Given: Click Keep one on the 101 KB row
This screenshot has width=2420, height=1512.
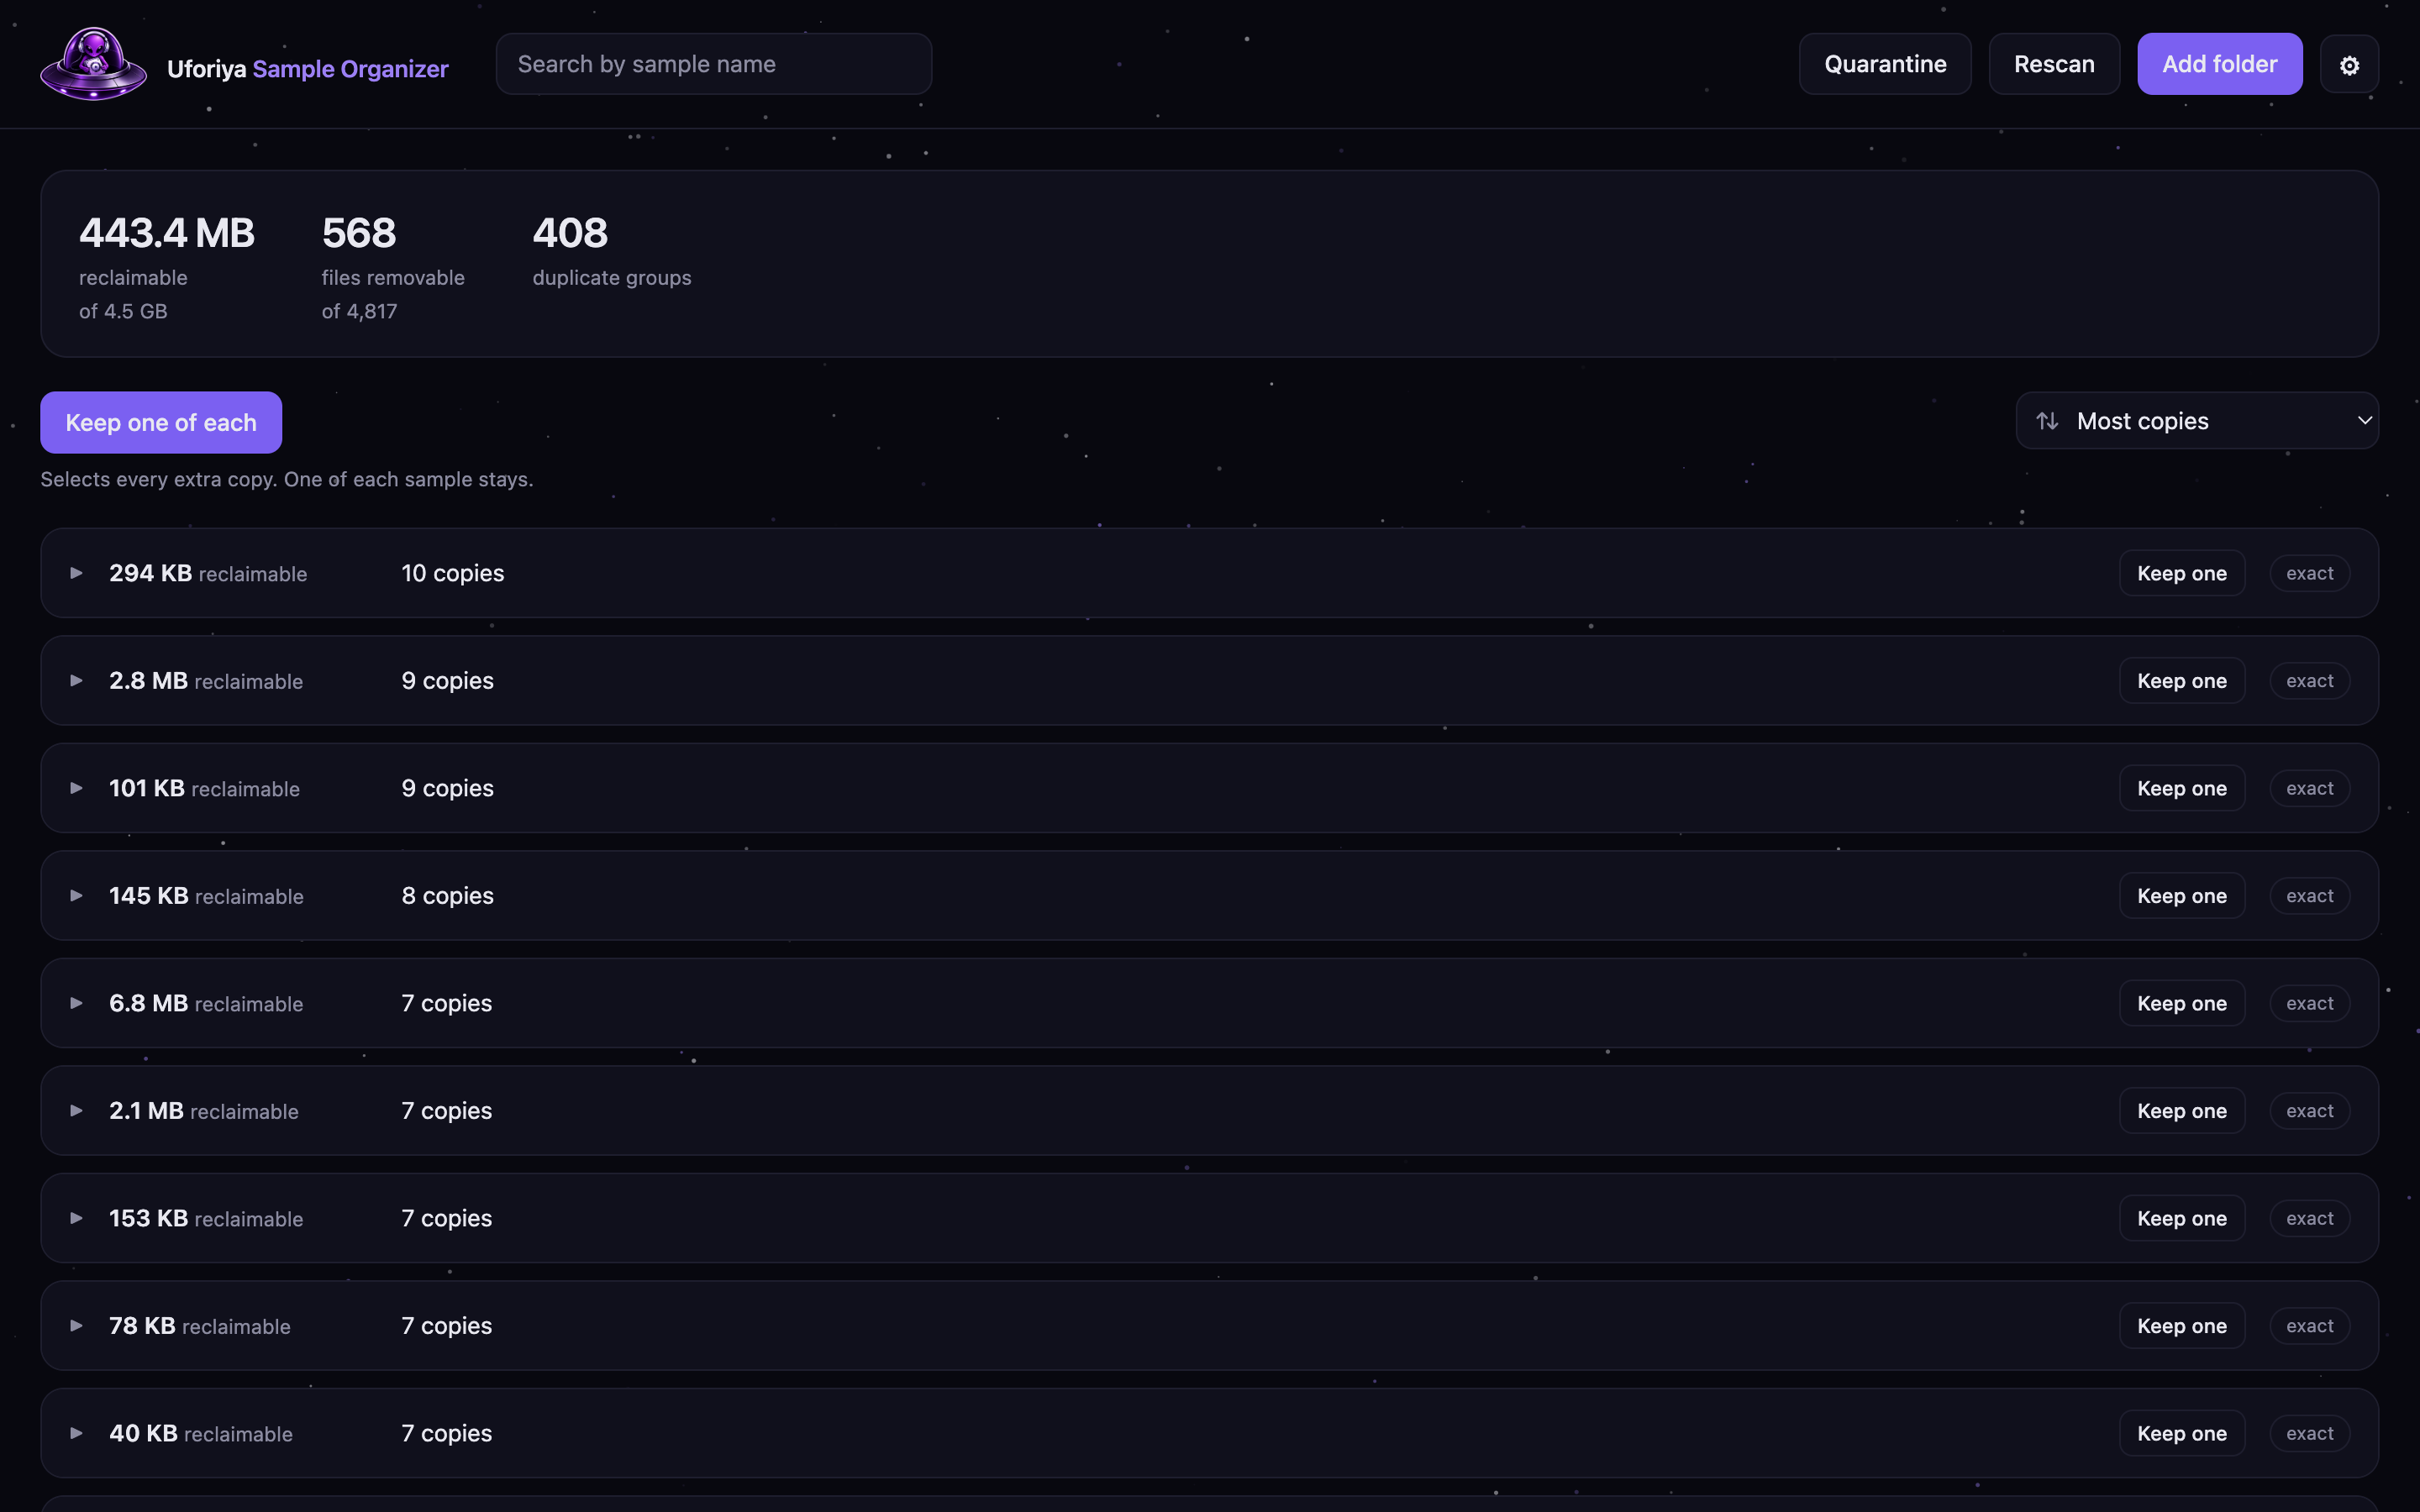Looking at the screenshot, I should click(2182, 788).
